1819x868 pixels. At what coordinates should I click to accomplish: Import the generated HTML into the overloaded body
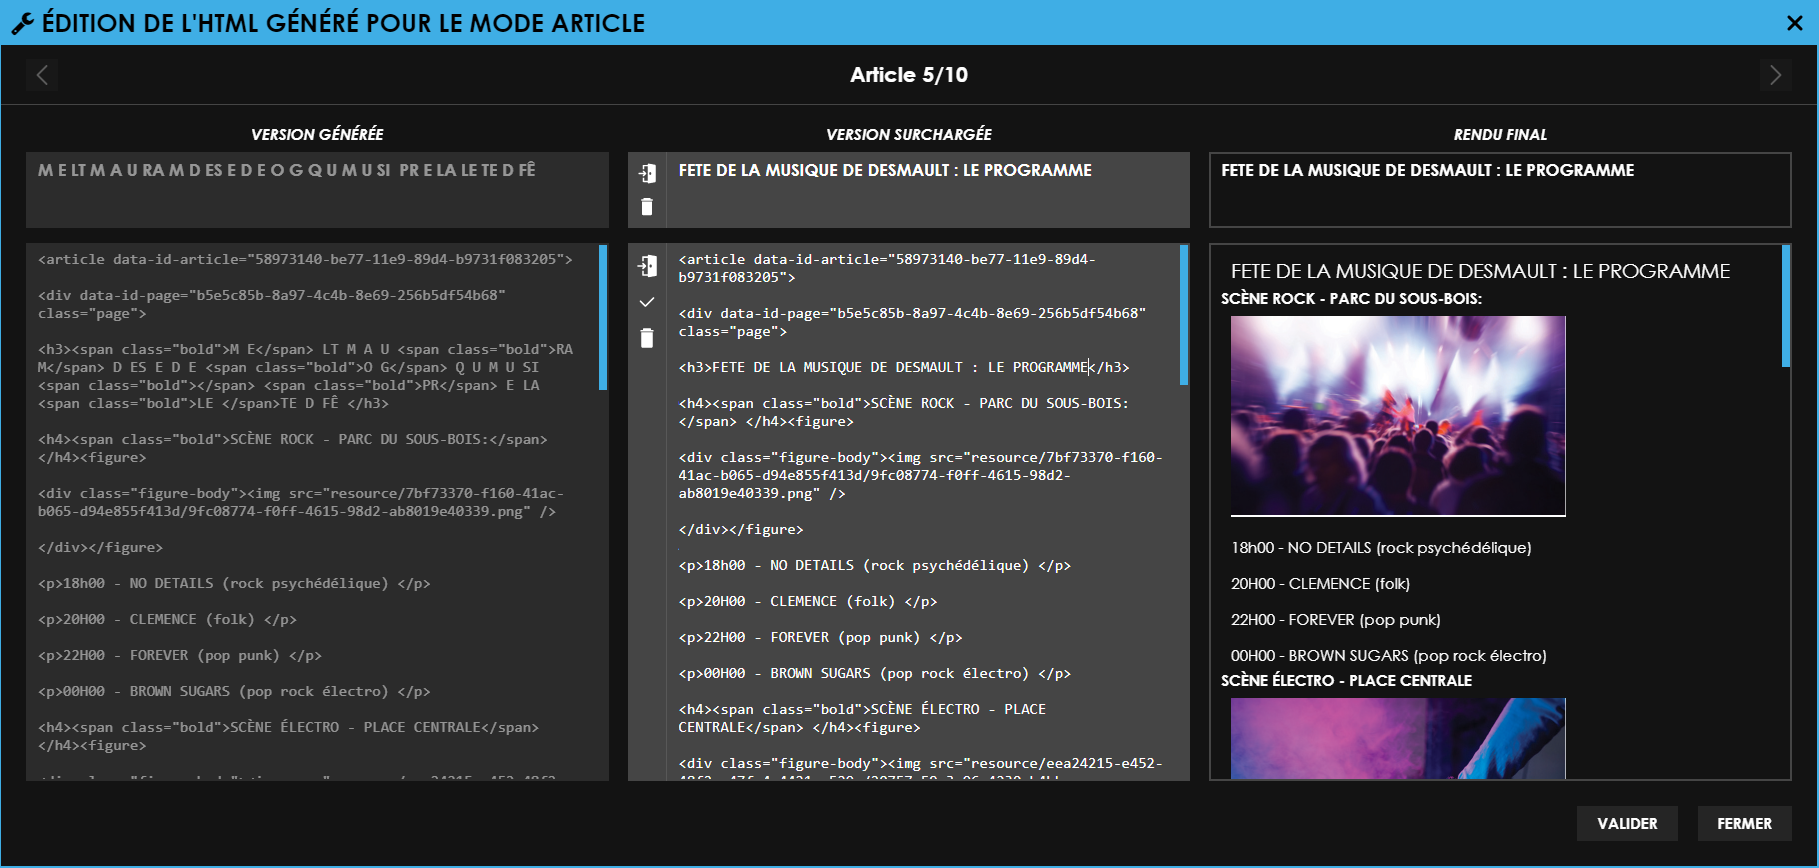[647, 265]
